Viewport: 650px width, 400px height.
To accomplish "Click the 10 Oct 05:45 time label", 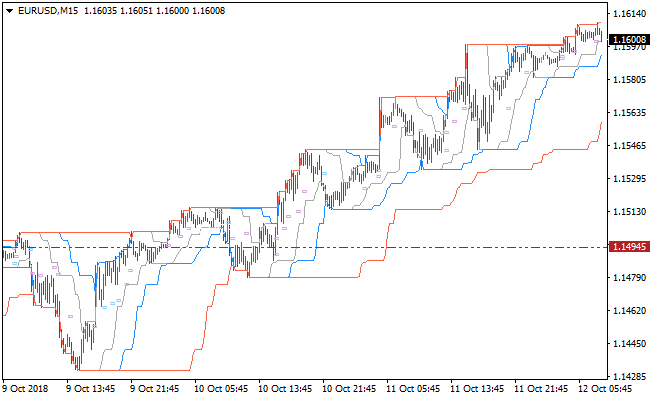I will pos(222,389).
